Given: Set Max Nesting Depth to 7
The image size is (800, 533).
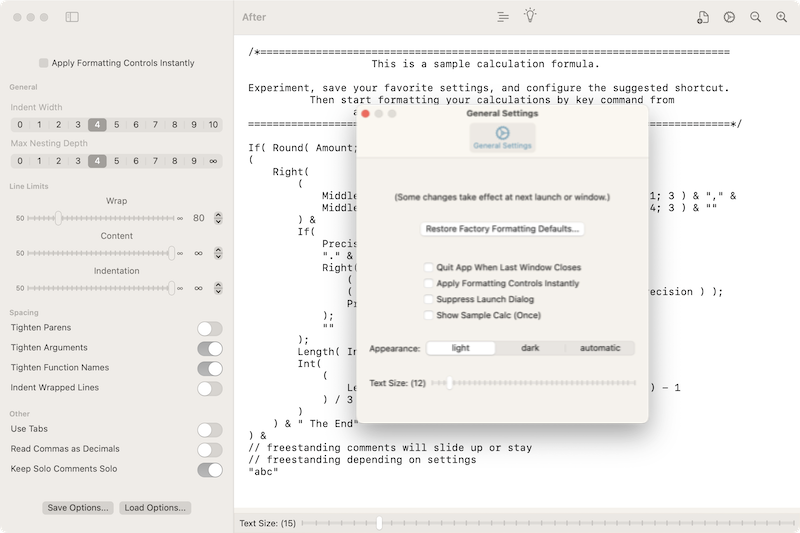Looking at the screenshot, I should [155, 161].
